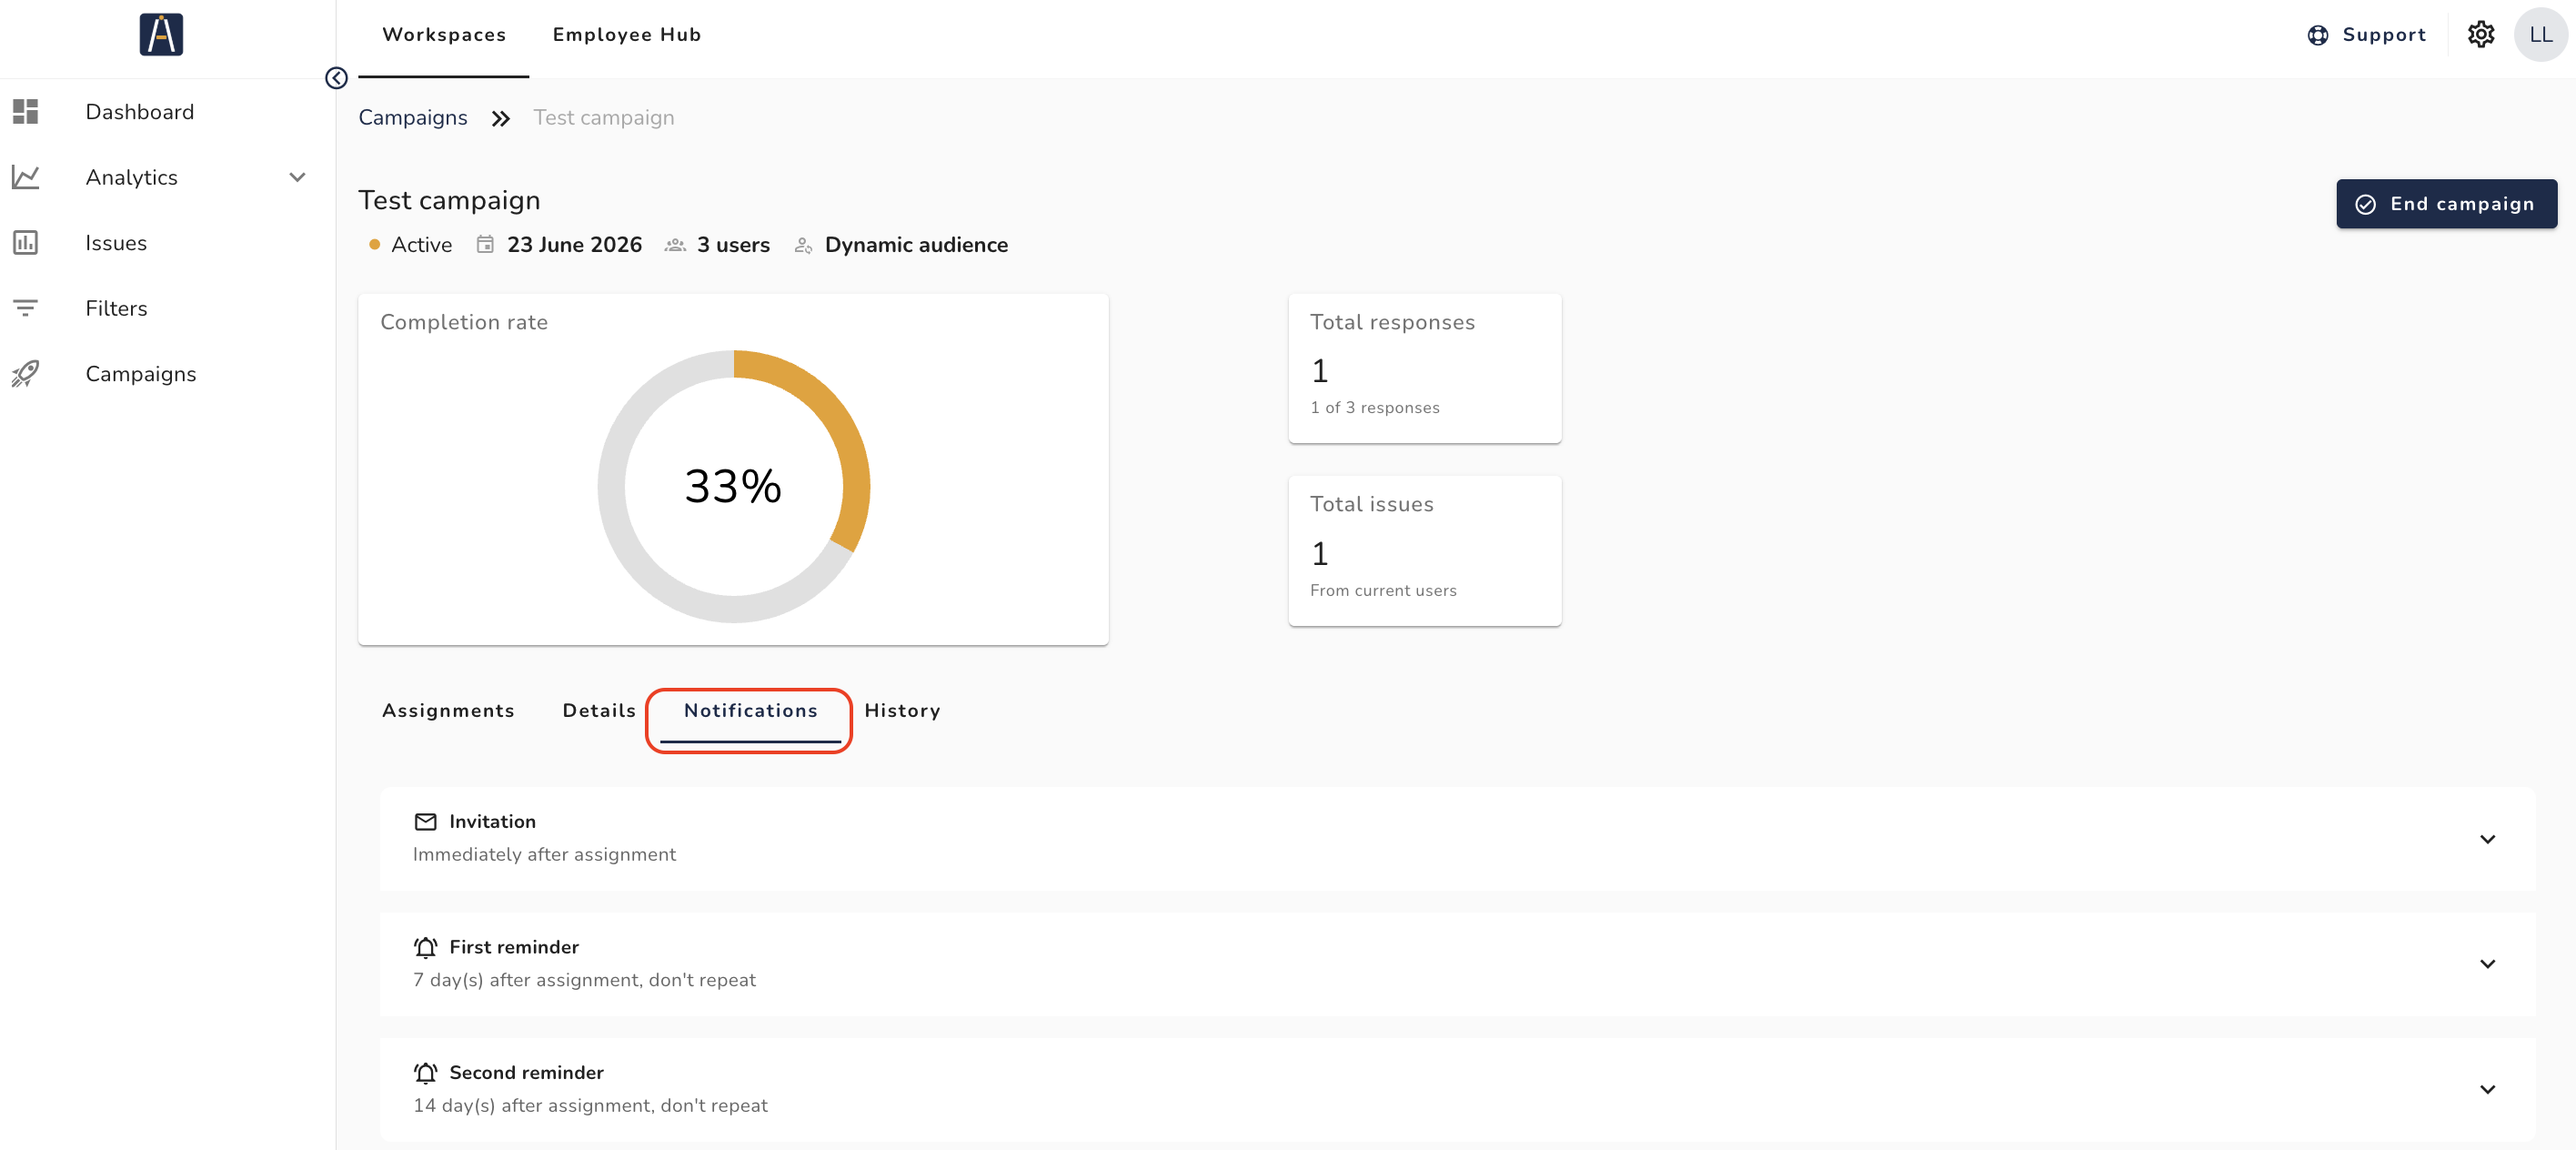The width and height of the screenshot is (2576, 1150).
Task: Click the Campaigns rocket icon
Action: tap(25, 373)
